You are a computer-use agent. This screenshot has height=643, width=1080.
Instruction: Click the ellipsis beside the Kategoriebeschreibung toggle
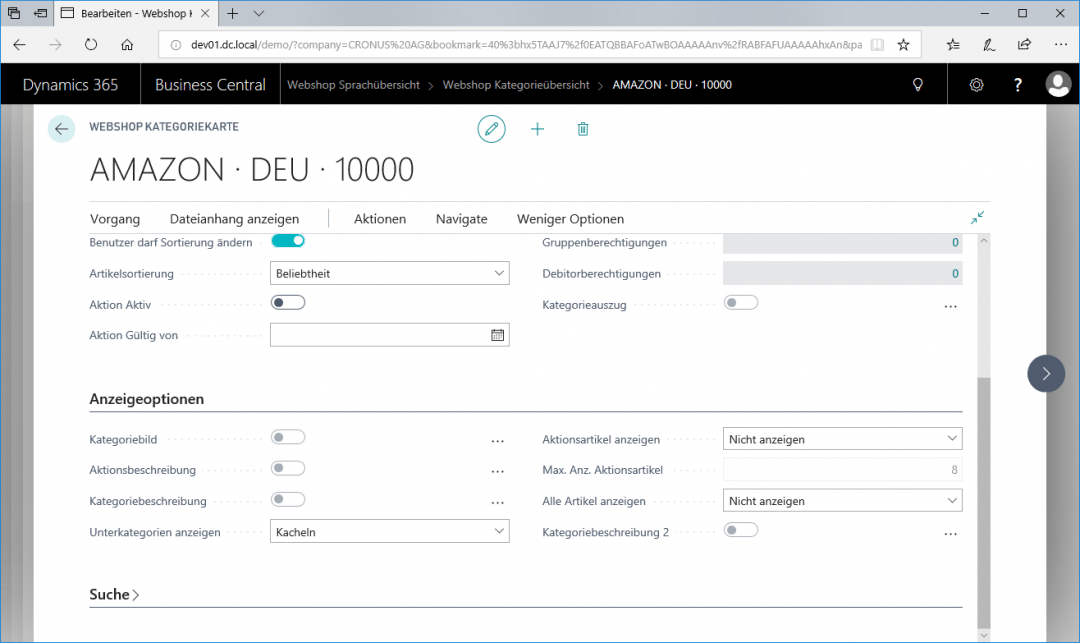(x=497, y=503)
